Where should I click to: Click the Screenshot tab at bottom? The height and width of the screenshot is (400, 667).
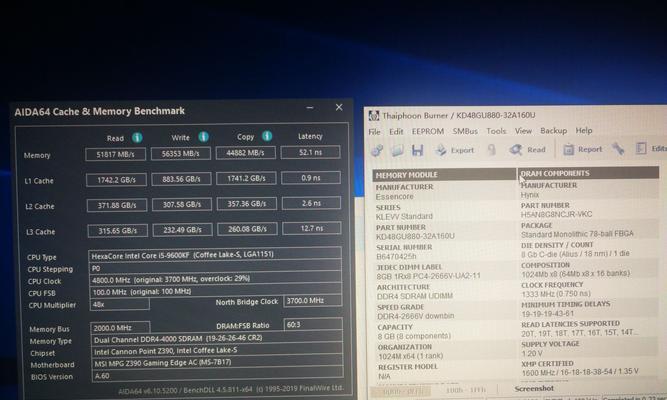(534, 388)
